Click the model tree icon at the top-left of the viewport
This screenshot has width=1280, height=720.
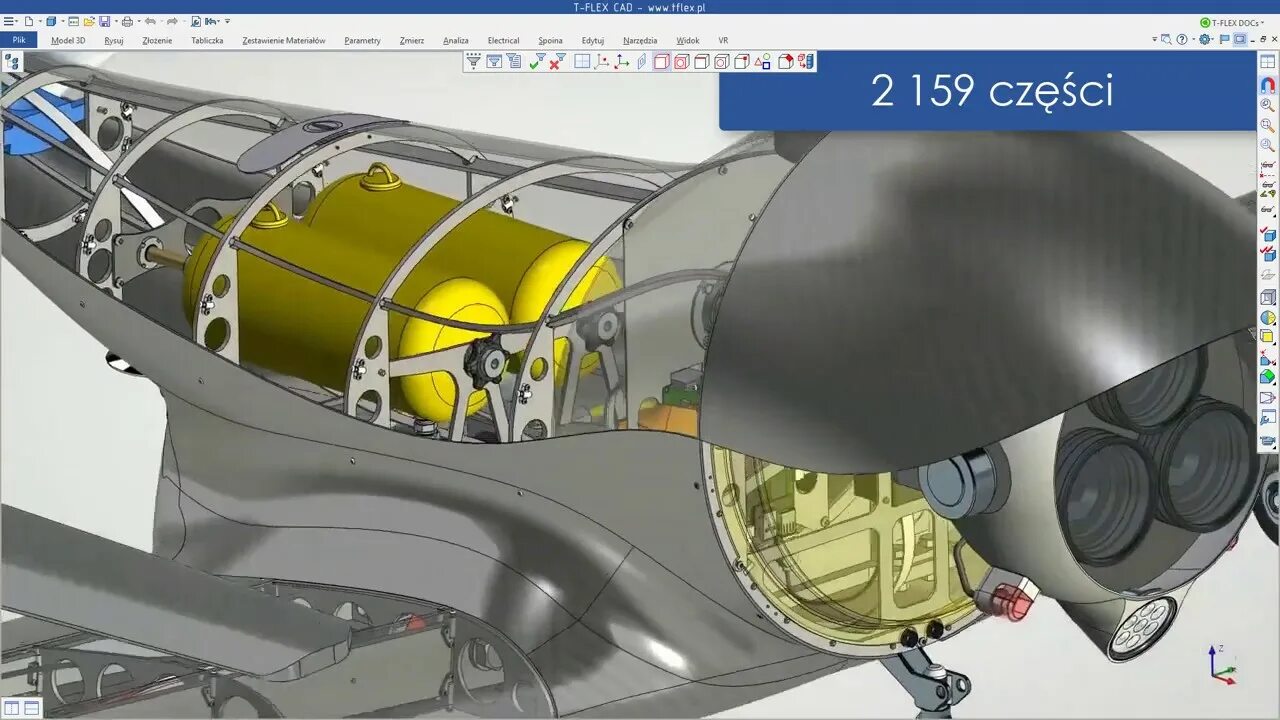pos(12,62)
